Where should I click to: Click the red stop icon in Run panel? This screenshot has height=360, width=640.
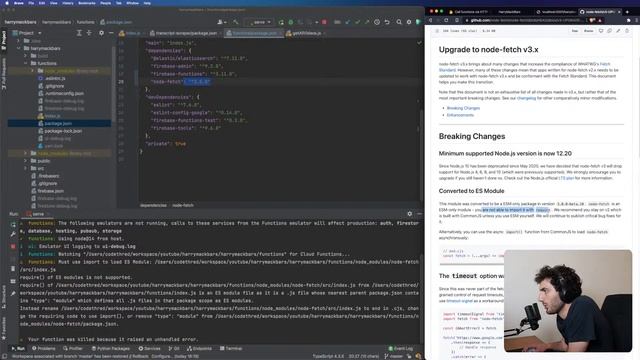[x=13, y=246]
